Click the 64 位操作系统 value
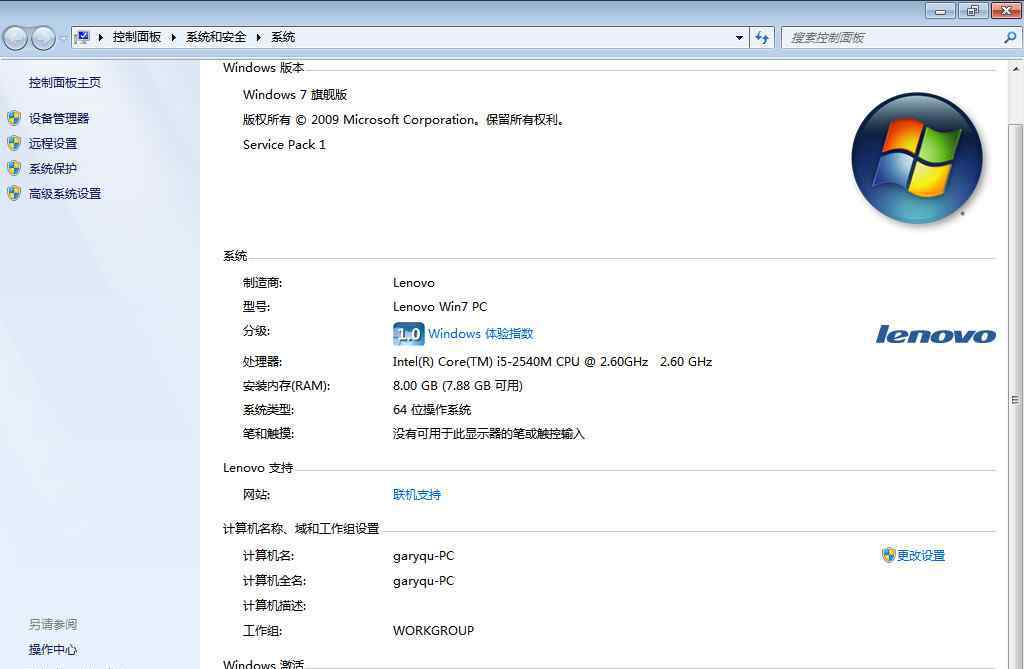Viewport: 1024px width, 669px height. pos(432,410)
